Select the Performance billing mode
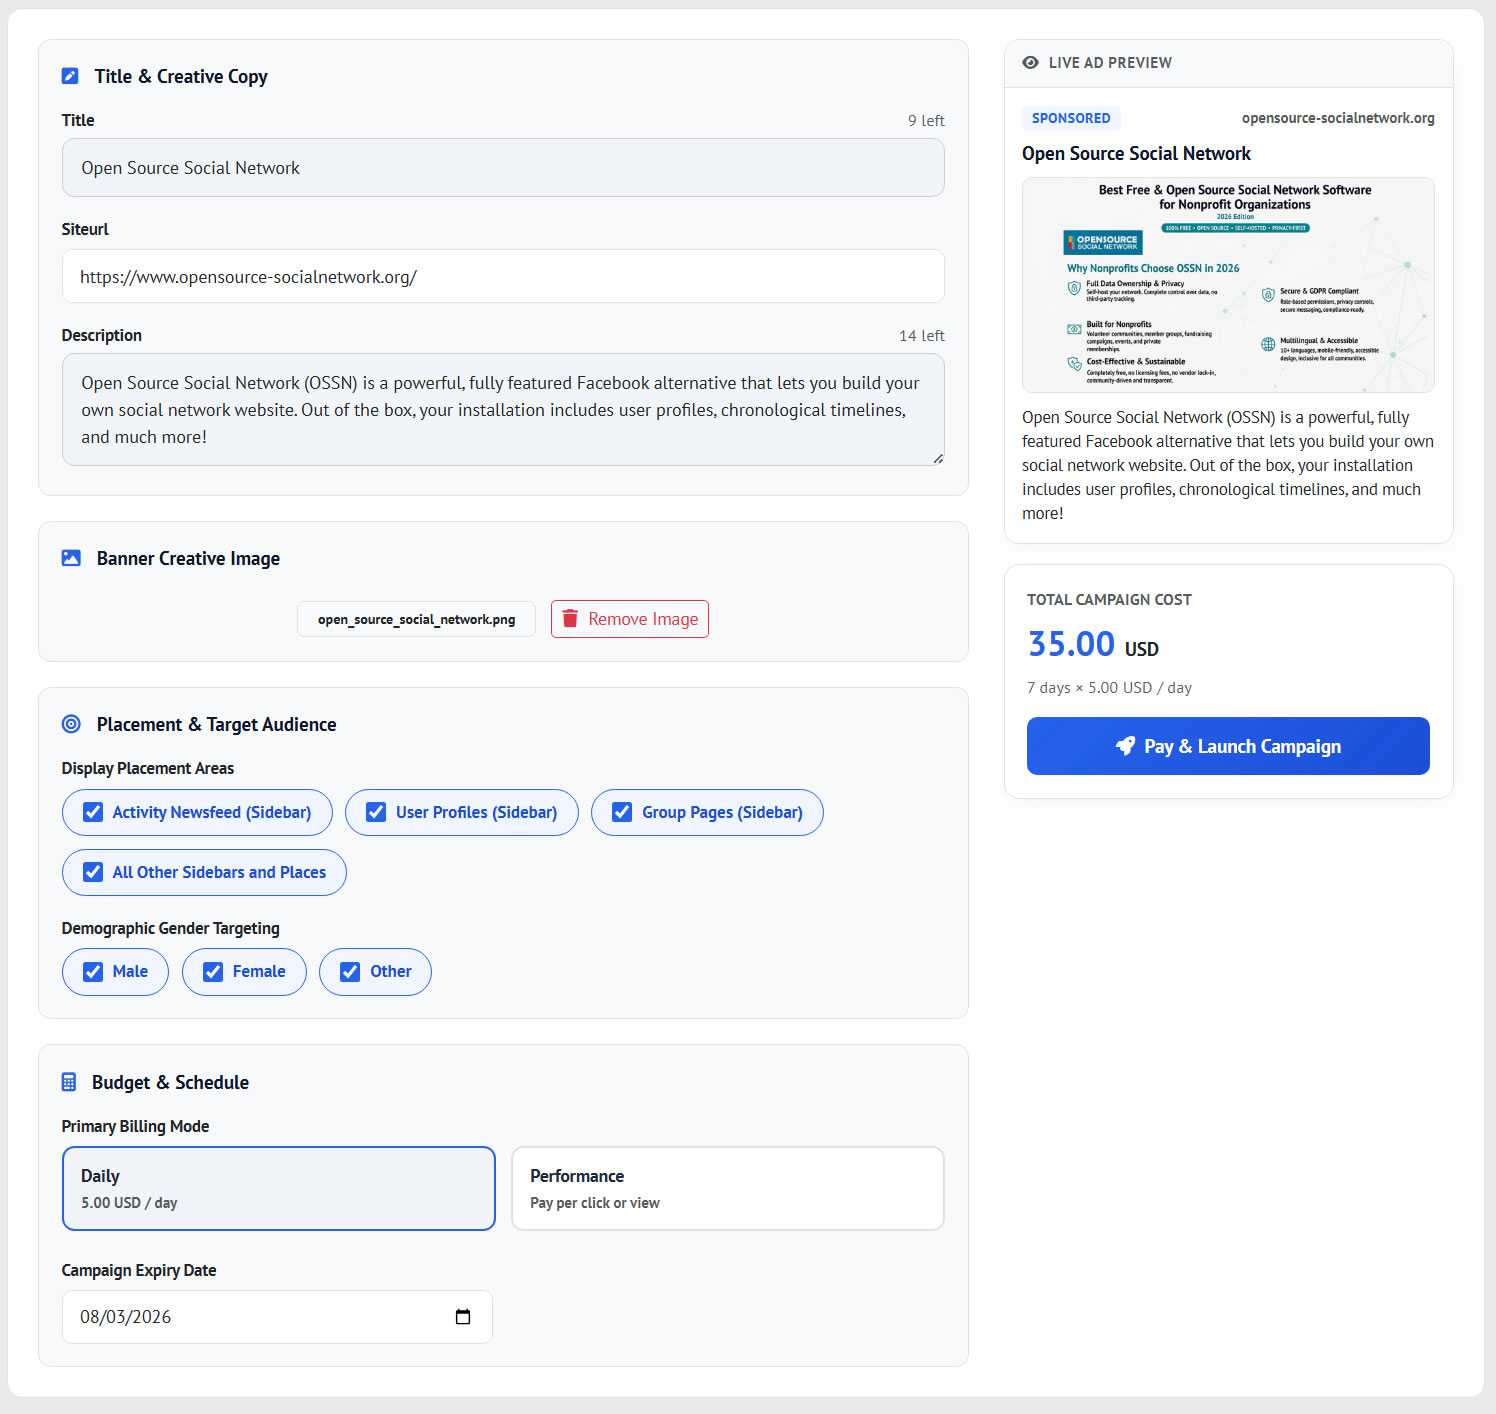 coord(728,1188)
